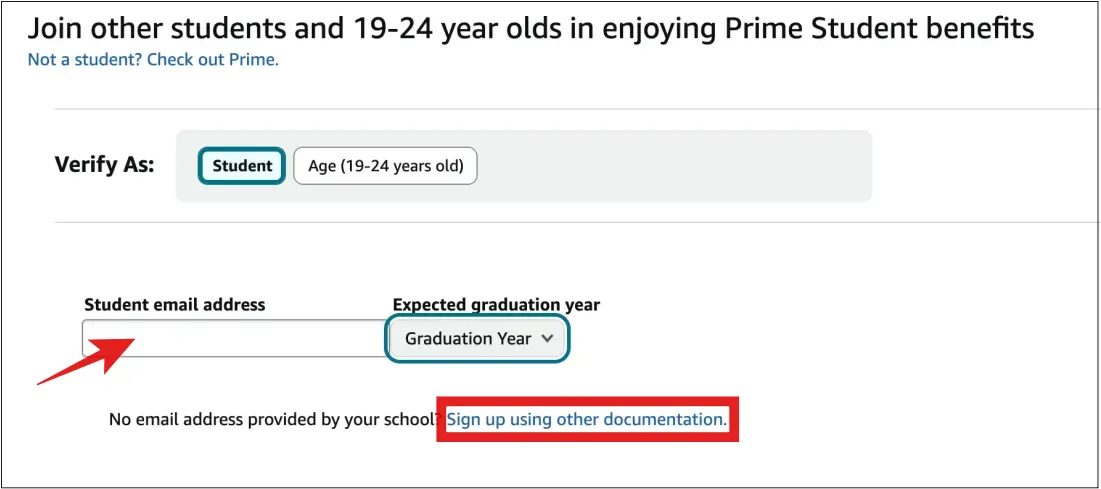Click 'No email address provided by your school?' text

pos(274,419)
